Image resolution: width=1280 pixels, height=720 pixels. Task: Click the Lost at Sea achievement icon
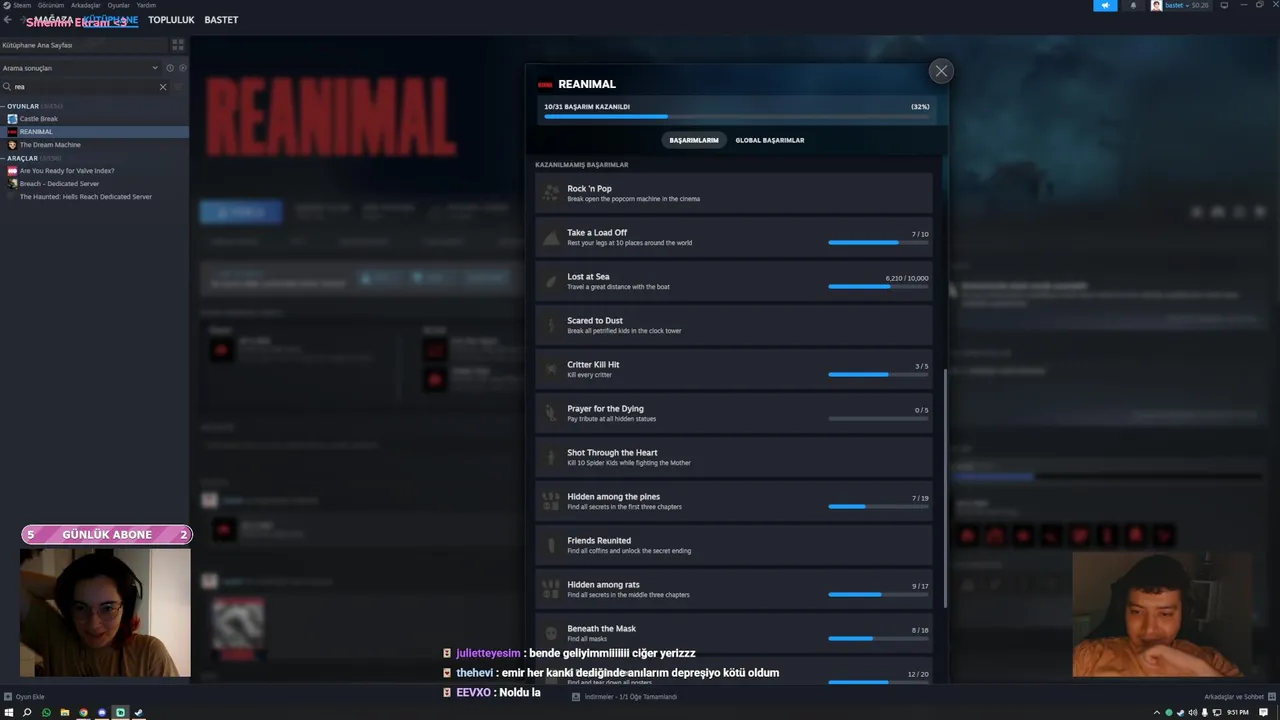click(551, 281)
